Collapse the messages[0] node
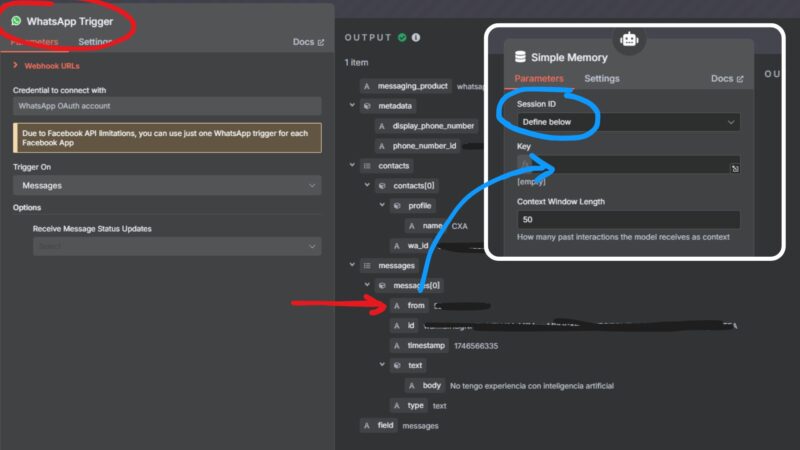Image resolution: width=800 pixels, height=450 pixels. pos(367,285)
